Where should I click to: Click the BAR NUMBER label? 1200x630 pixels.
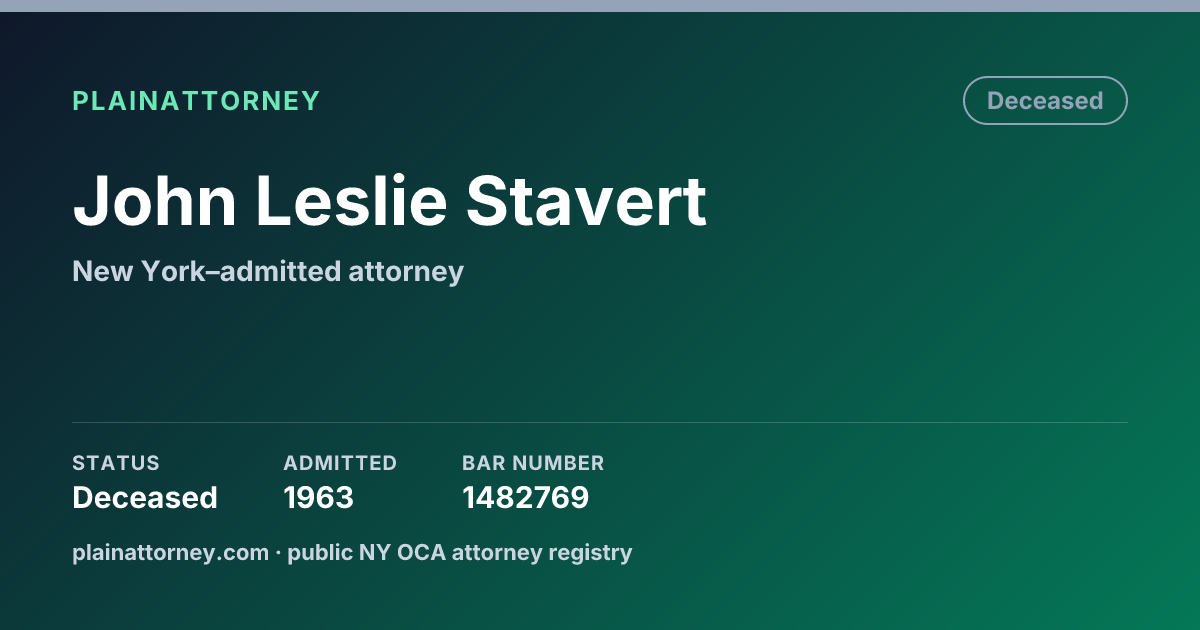point(533,463)
